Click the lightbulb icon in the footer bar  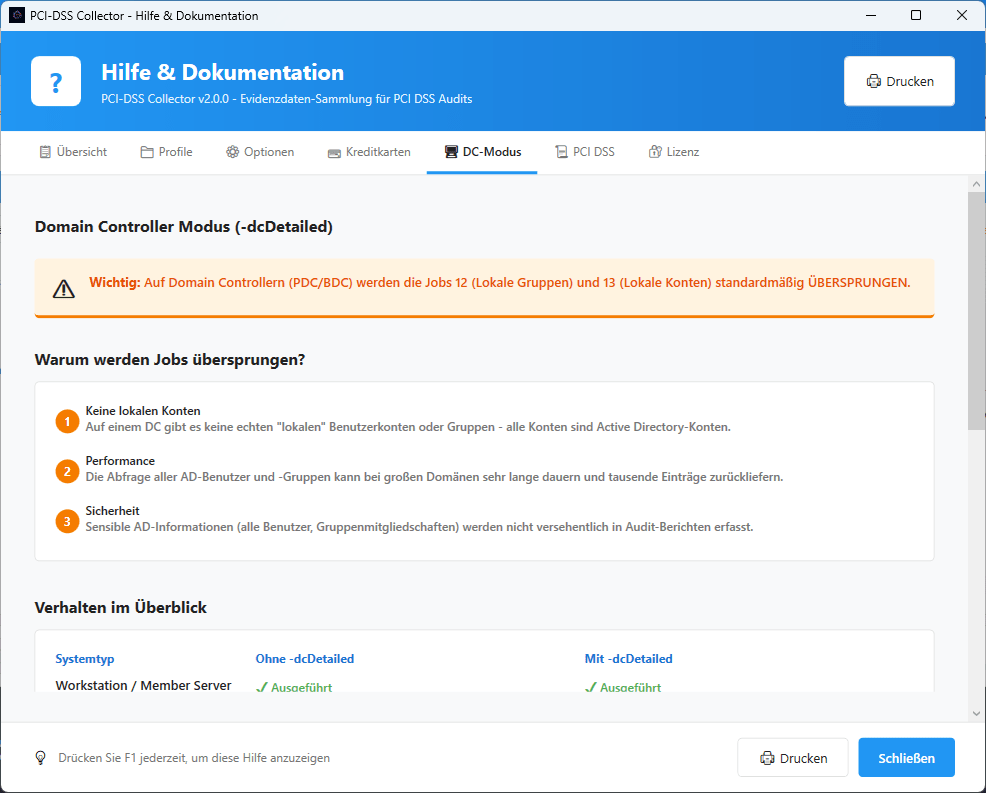[40, 757]
